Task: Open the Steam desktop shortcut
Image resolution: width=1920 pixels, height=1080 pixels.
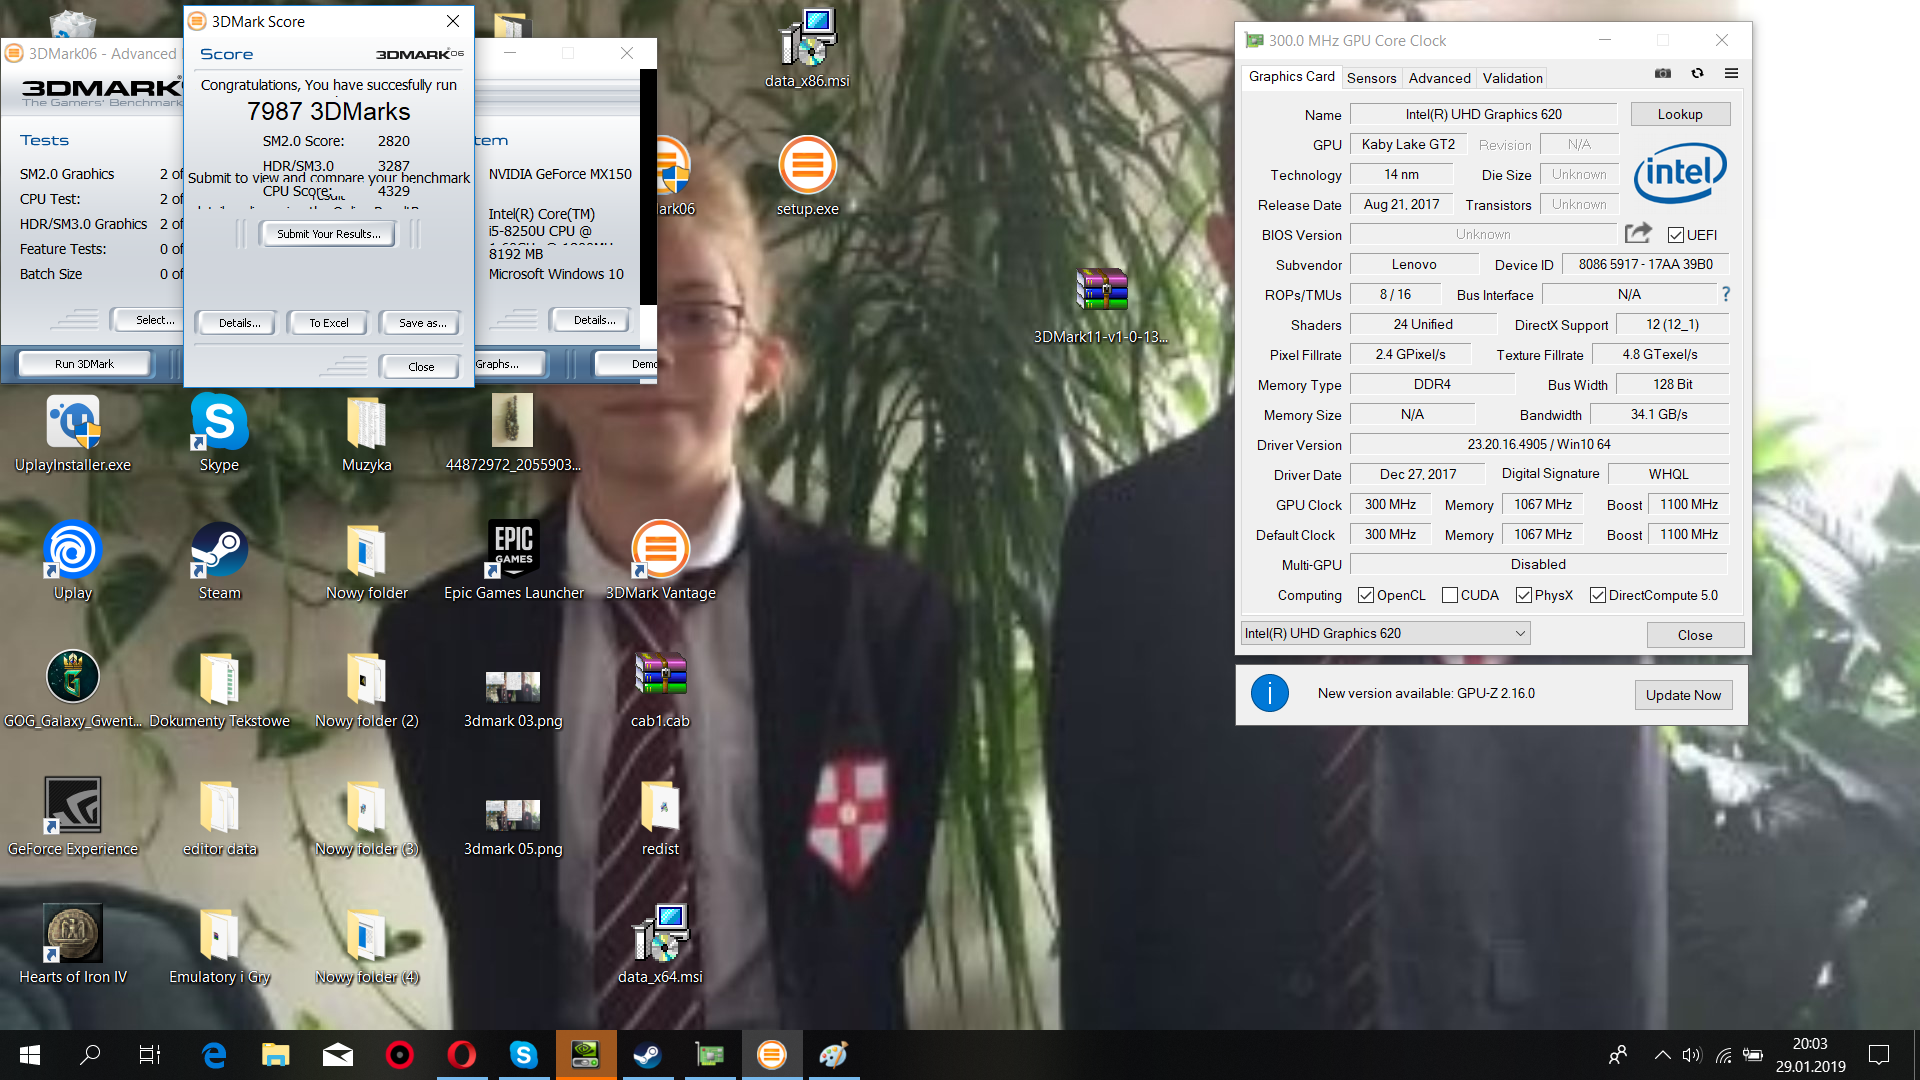Action: [x=219, y=560]
